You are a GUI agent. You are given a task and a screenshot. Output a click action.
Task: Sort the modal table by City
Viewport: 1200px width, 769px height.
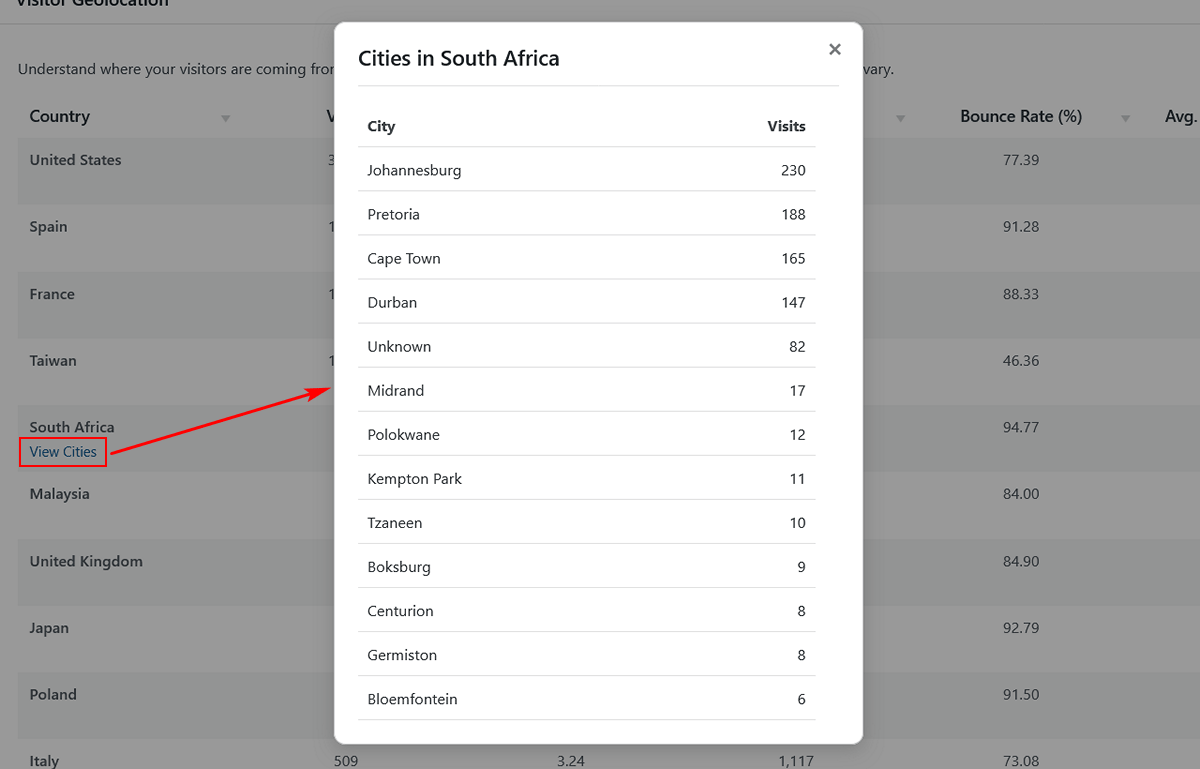pyautogui.click(x=380, y=126)
